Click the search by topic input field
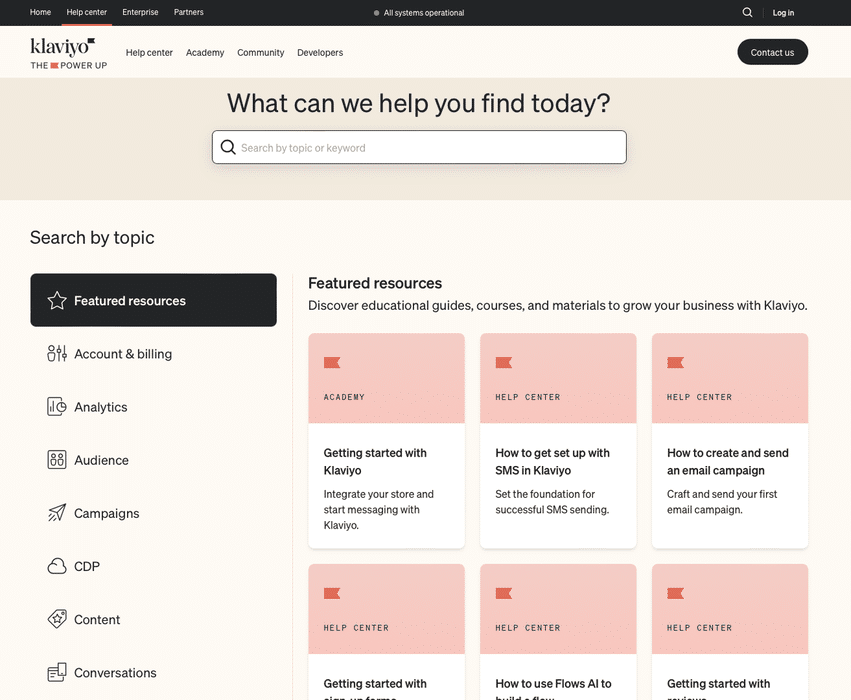Screen dimensions: 851x700 pyautogui.click(x=418, y=146)
